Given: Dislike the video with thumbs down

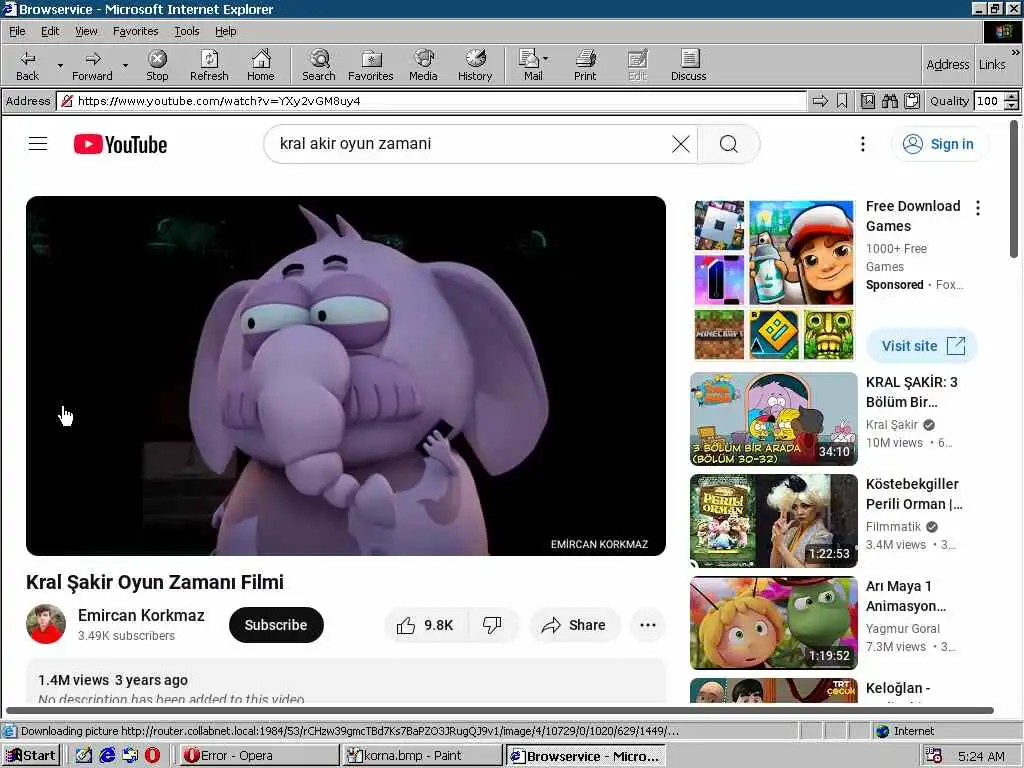Looking at the screenshot, I should pyautogui.click(x=492, y=625).
